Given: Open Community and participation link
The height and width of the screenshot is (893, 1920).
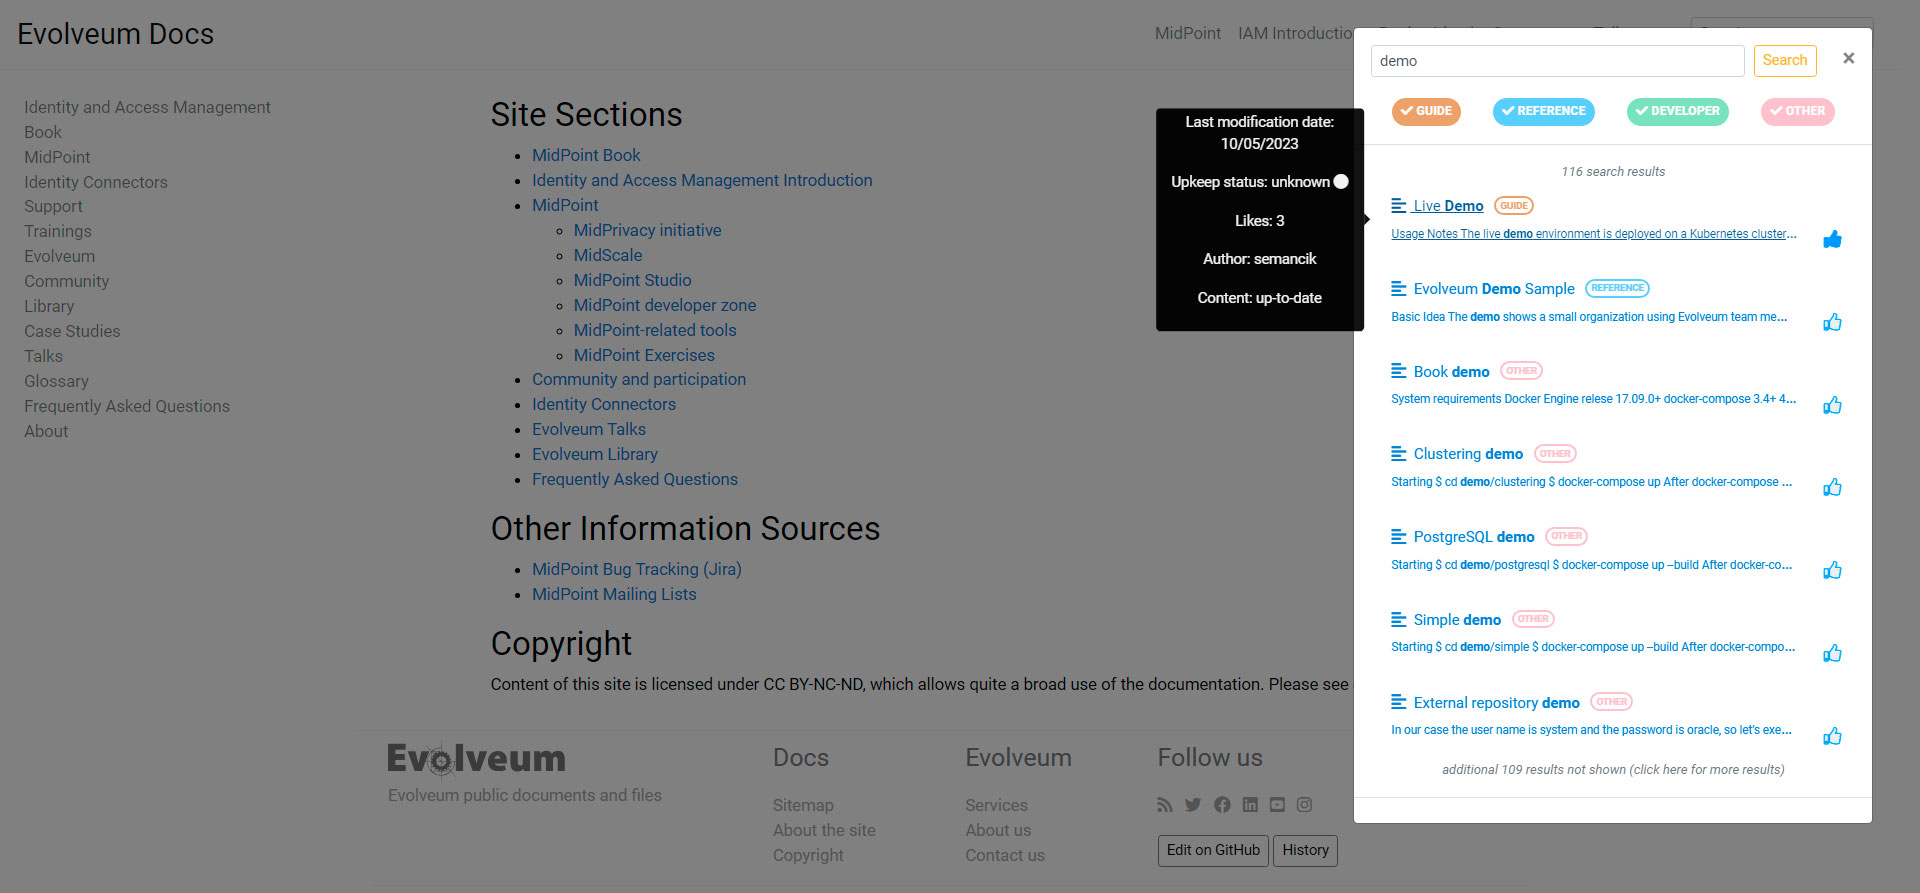Looking at the screenshot, I should (x=639, y=379).
